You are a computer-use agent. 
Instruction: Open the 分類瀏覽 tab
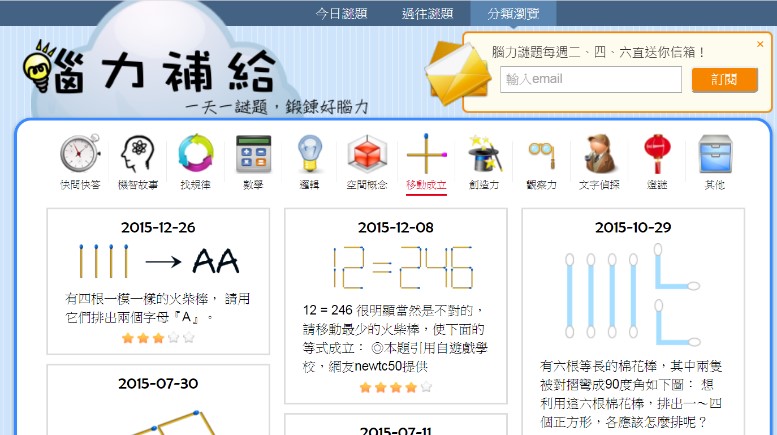click(x=513, y=13)
